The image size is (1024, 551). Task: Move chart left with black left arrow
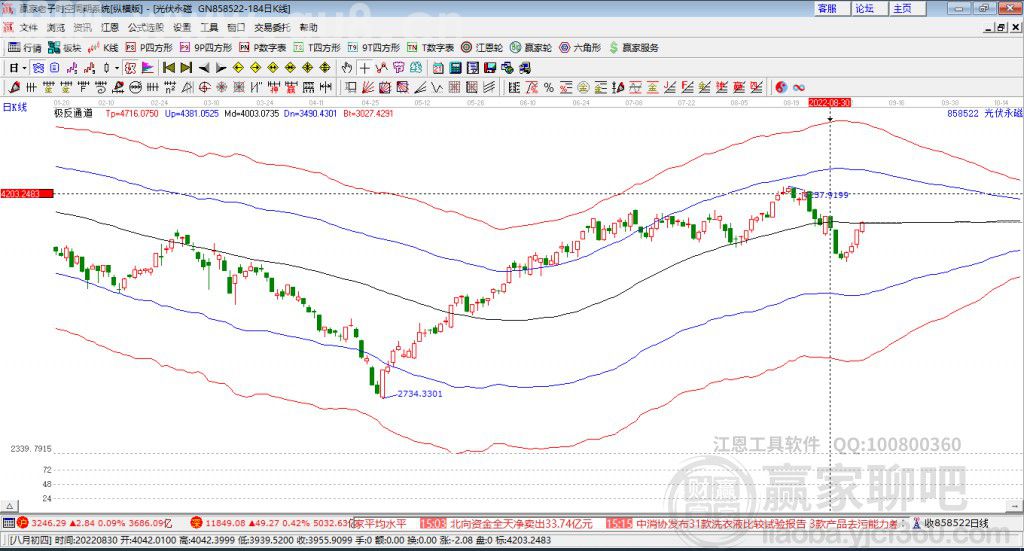pyautogui.click(x=204, y=68)
